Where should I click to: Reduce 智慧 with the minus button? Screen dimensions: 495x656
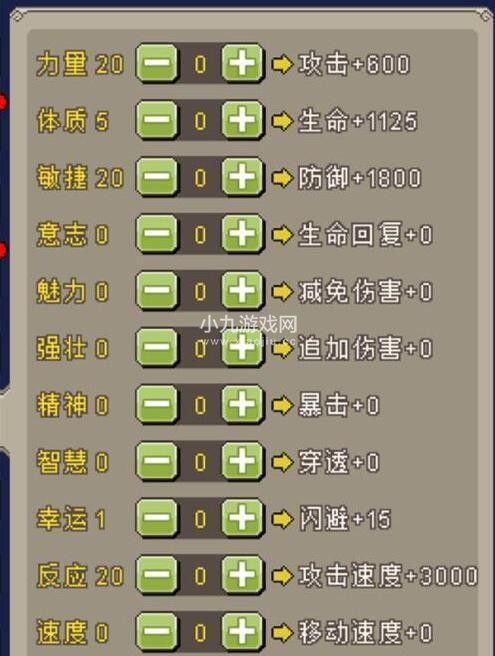pos(156,461)
